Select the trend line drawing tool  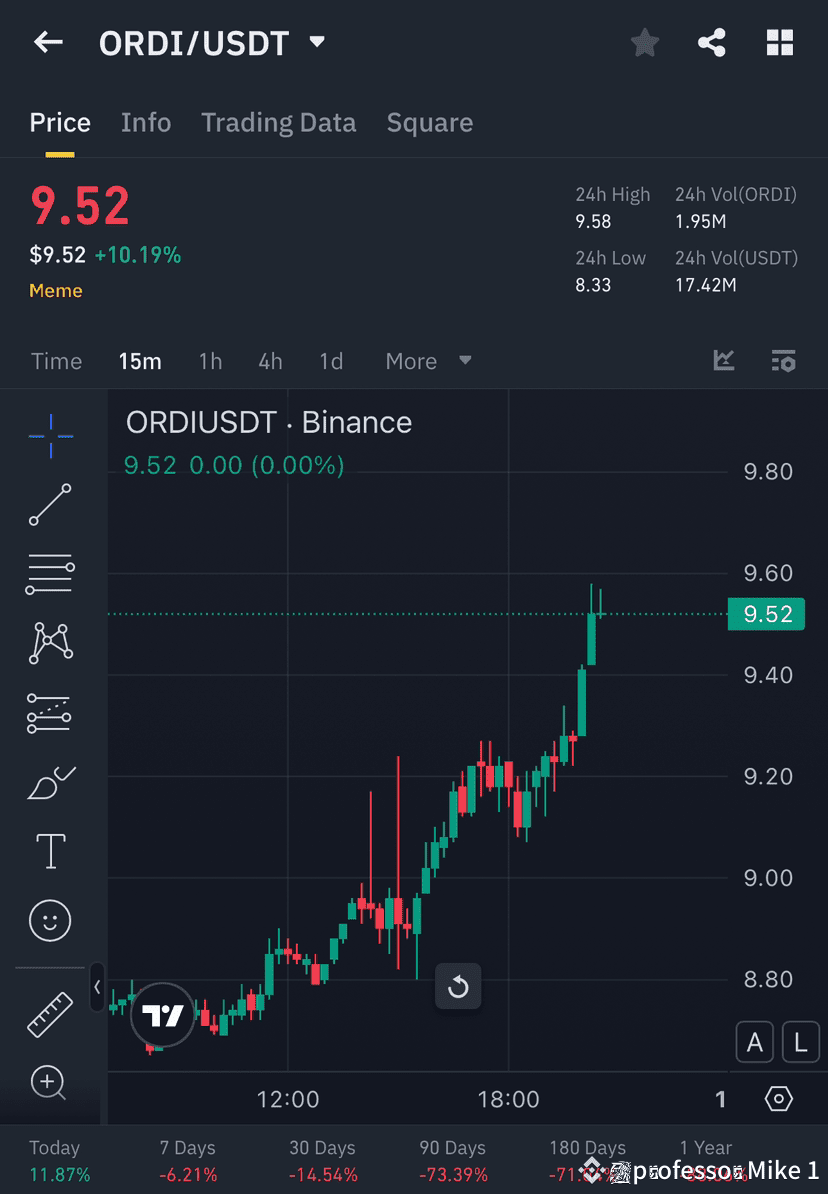pyautogui.click(x=50, y=505)
